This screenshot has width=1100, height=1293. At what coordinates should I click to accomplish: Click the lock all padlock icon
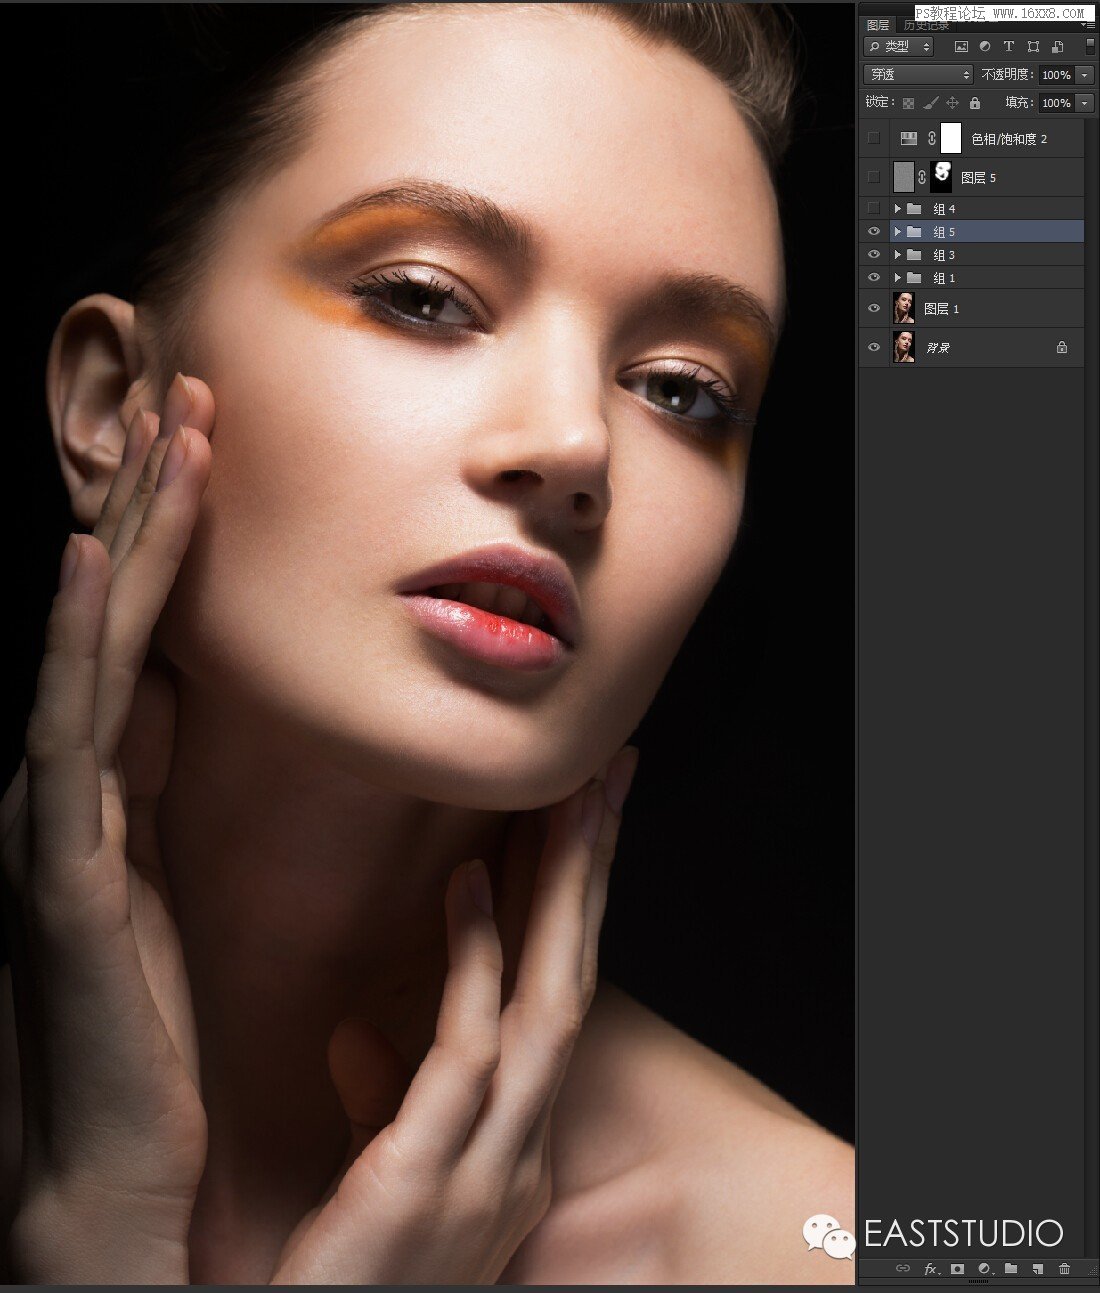point(975,103)
